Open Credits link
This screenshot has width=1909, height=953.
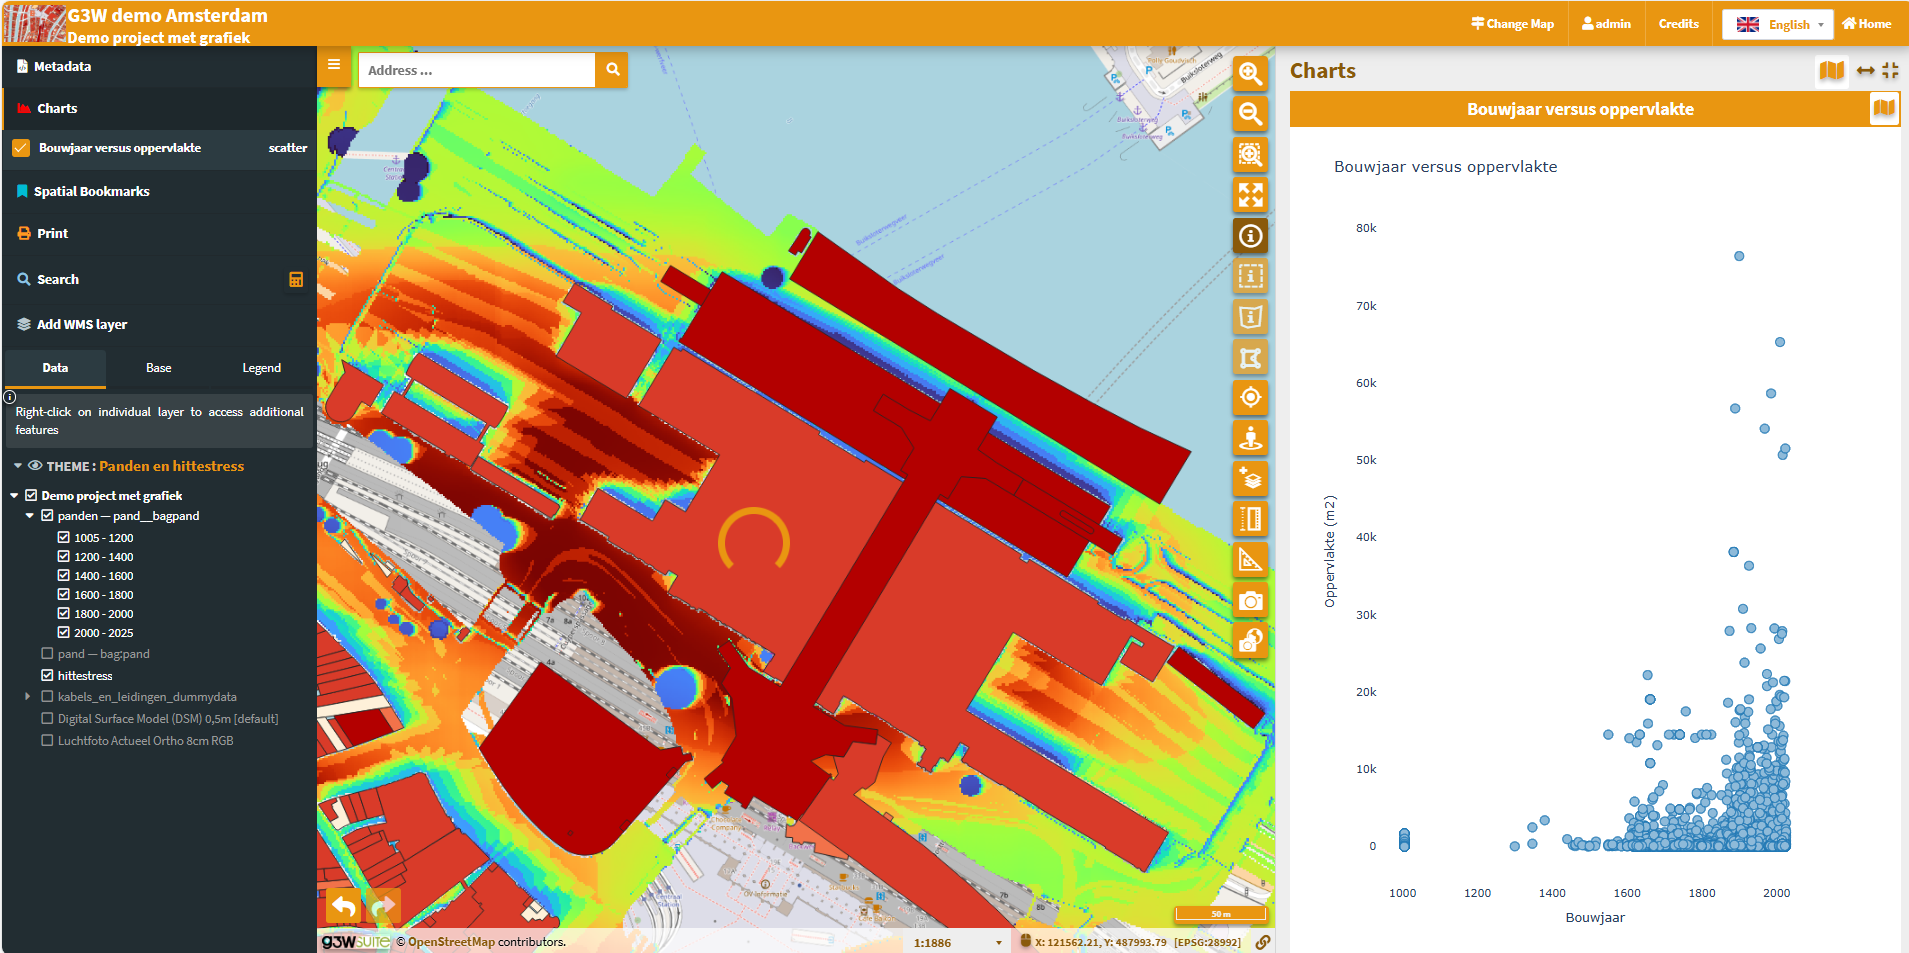[x=1678, y=24]
